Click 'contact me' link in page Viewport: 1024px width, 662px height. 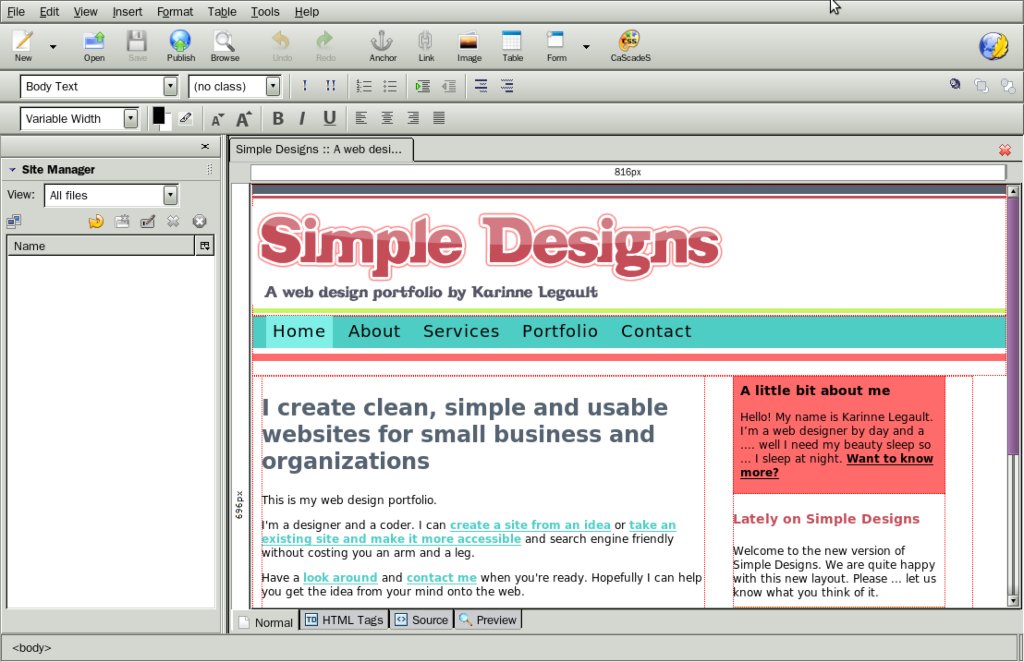(x=441, y=578)
